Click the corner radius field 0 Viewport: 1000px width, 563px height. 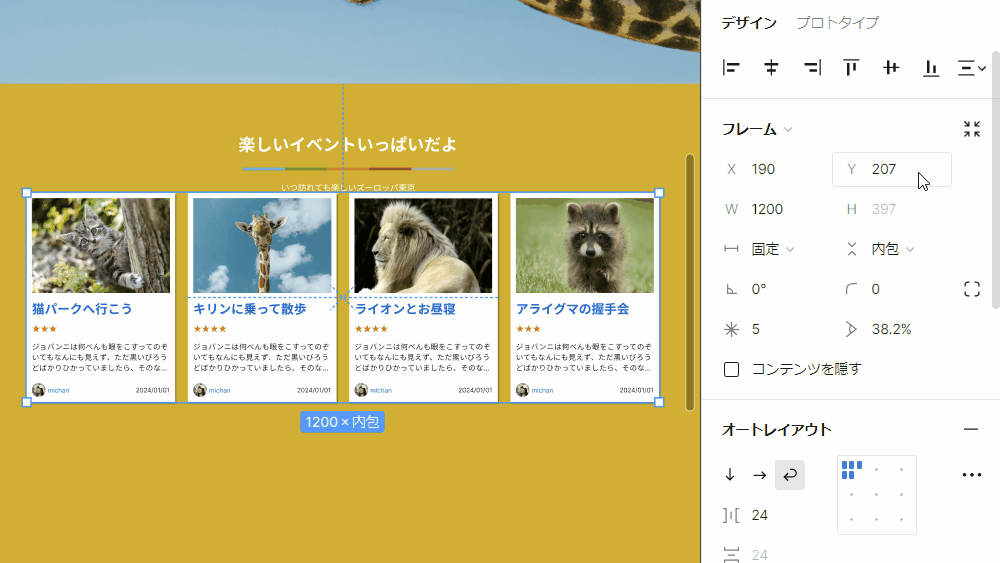tap(892, 289)
